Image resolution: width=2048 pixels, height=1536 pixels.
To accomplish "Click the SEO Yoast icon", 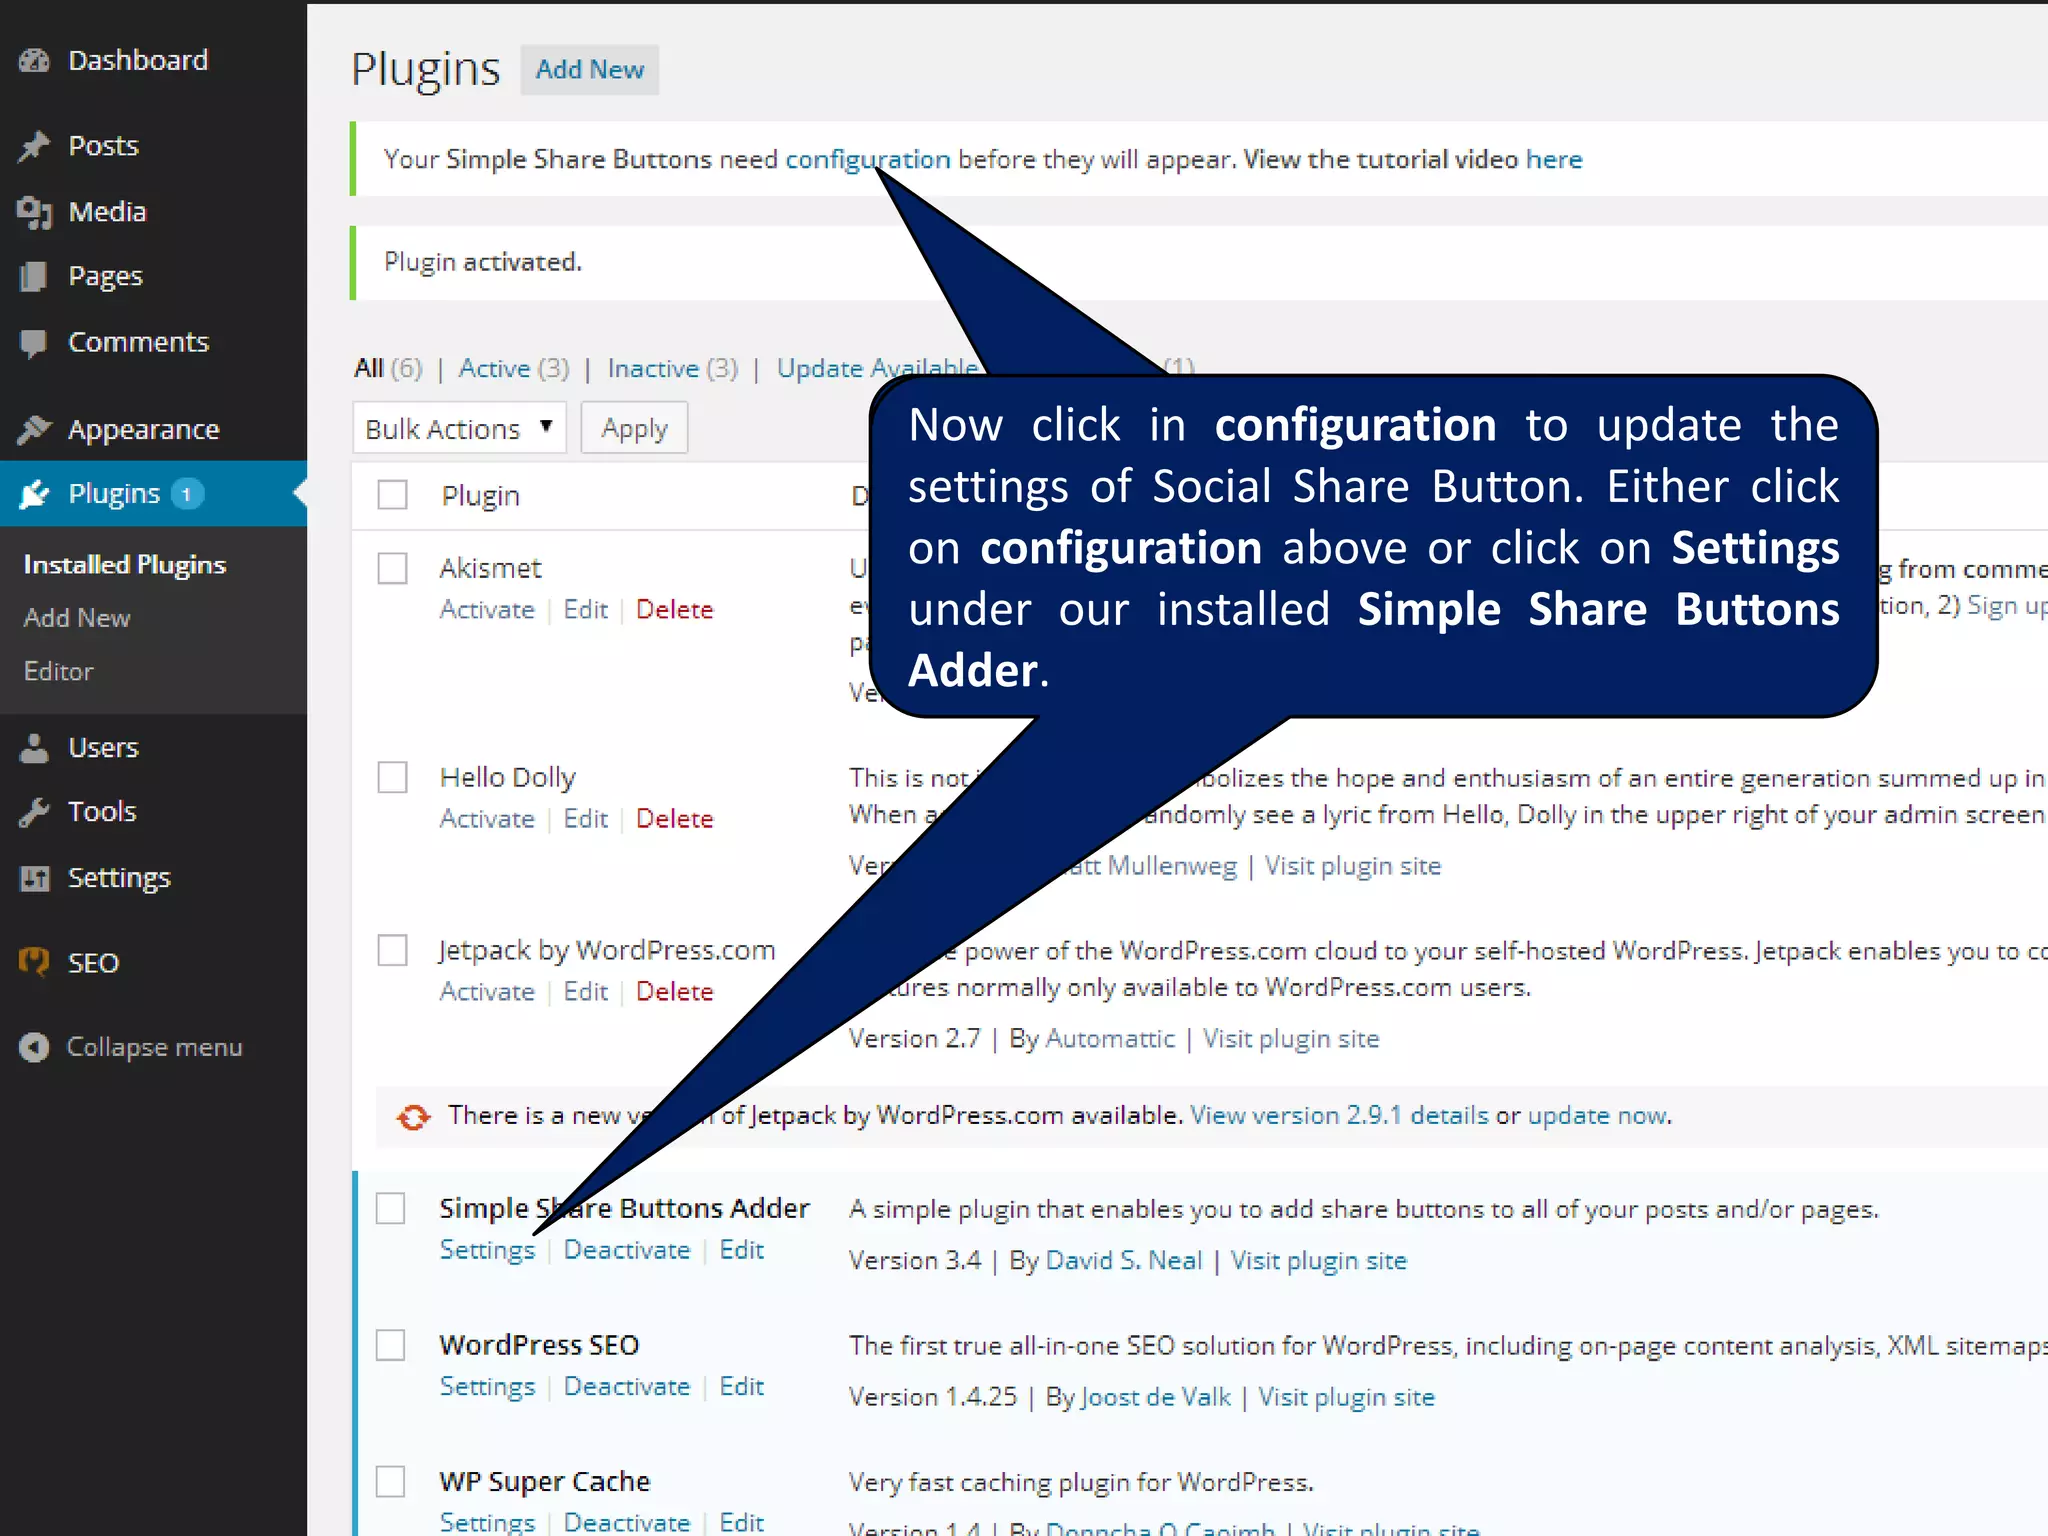I will (34, 963).
